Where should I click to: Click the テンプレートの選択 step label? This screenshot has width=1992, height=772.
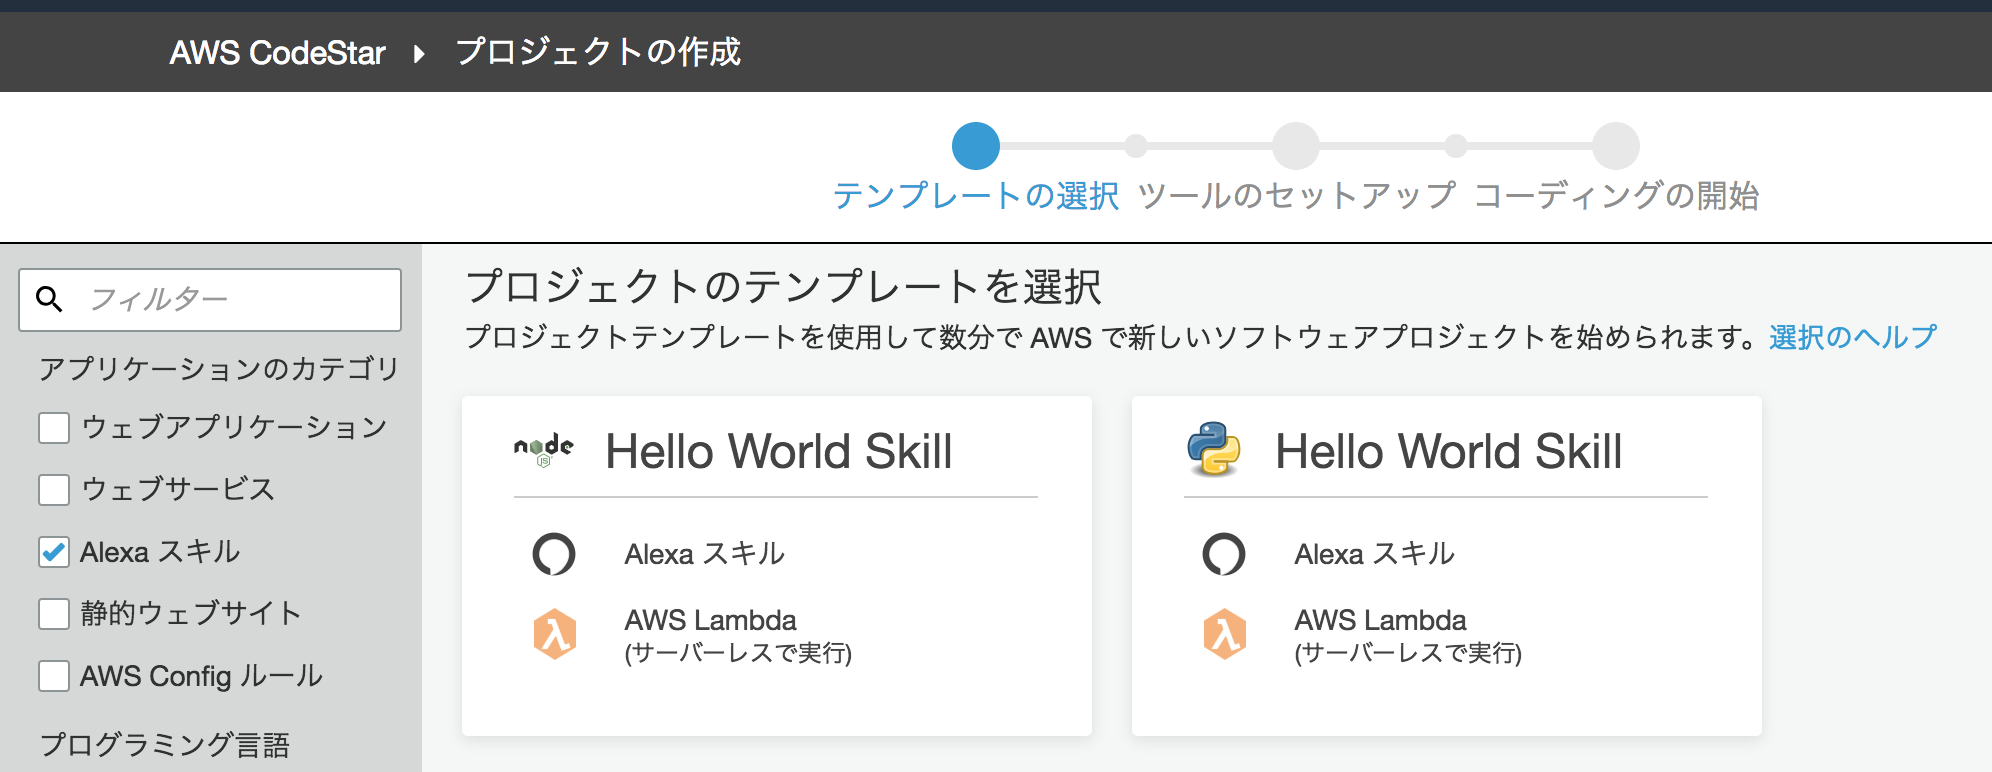click(976, 196)
